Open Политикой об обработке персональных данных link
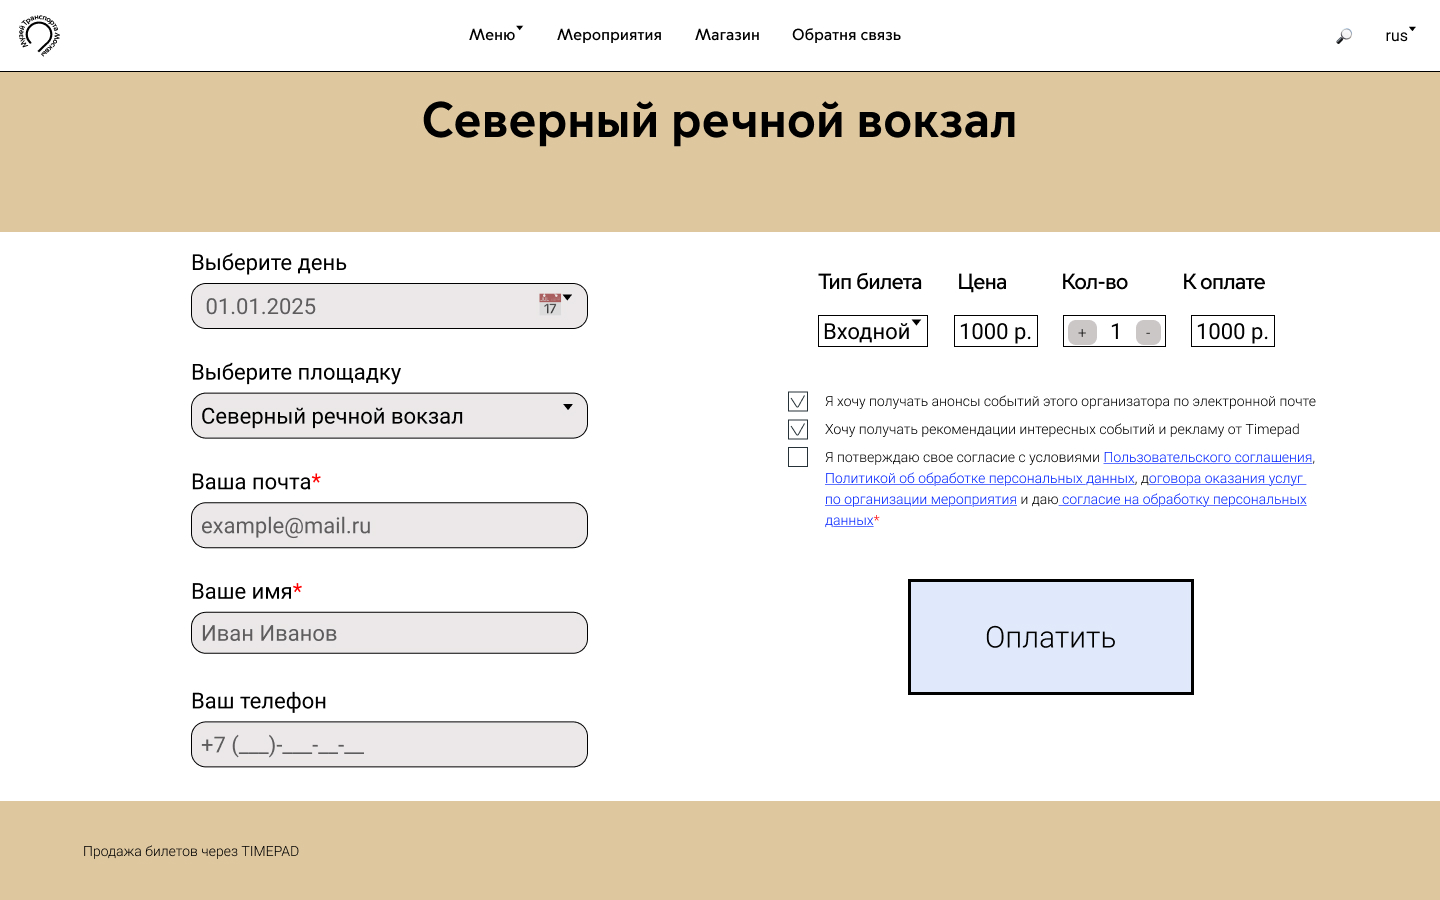Viewport: 1440px width, 900px height. pyautogui.click(x=979, y=478)
